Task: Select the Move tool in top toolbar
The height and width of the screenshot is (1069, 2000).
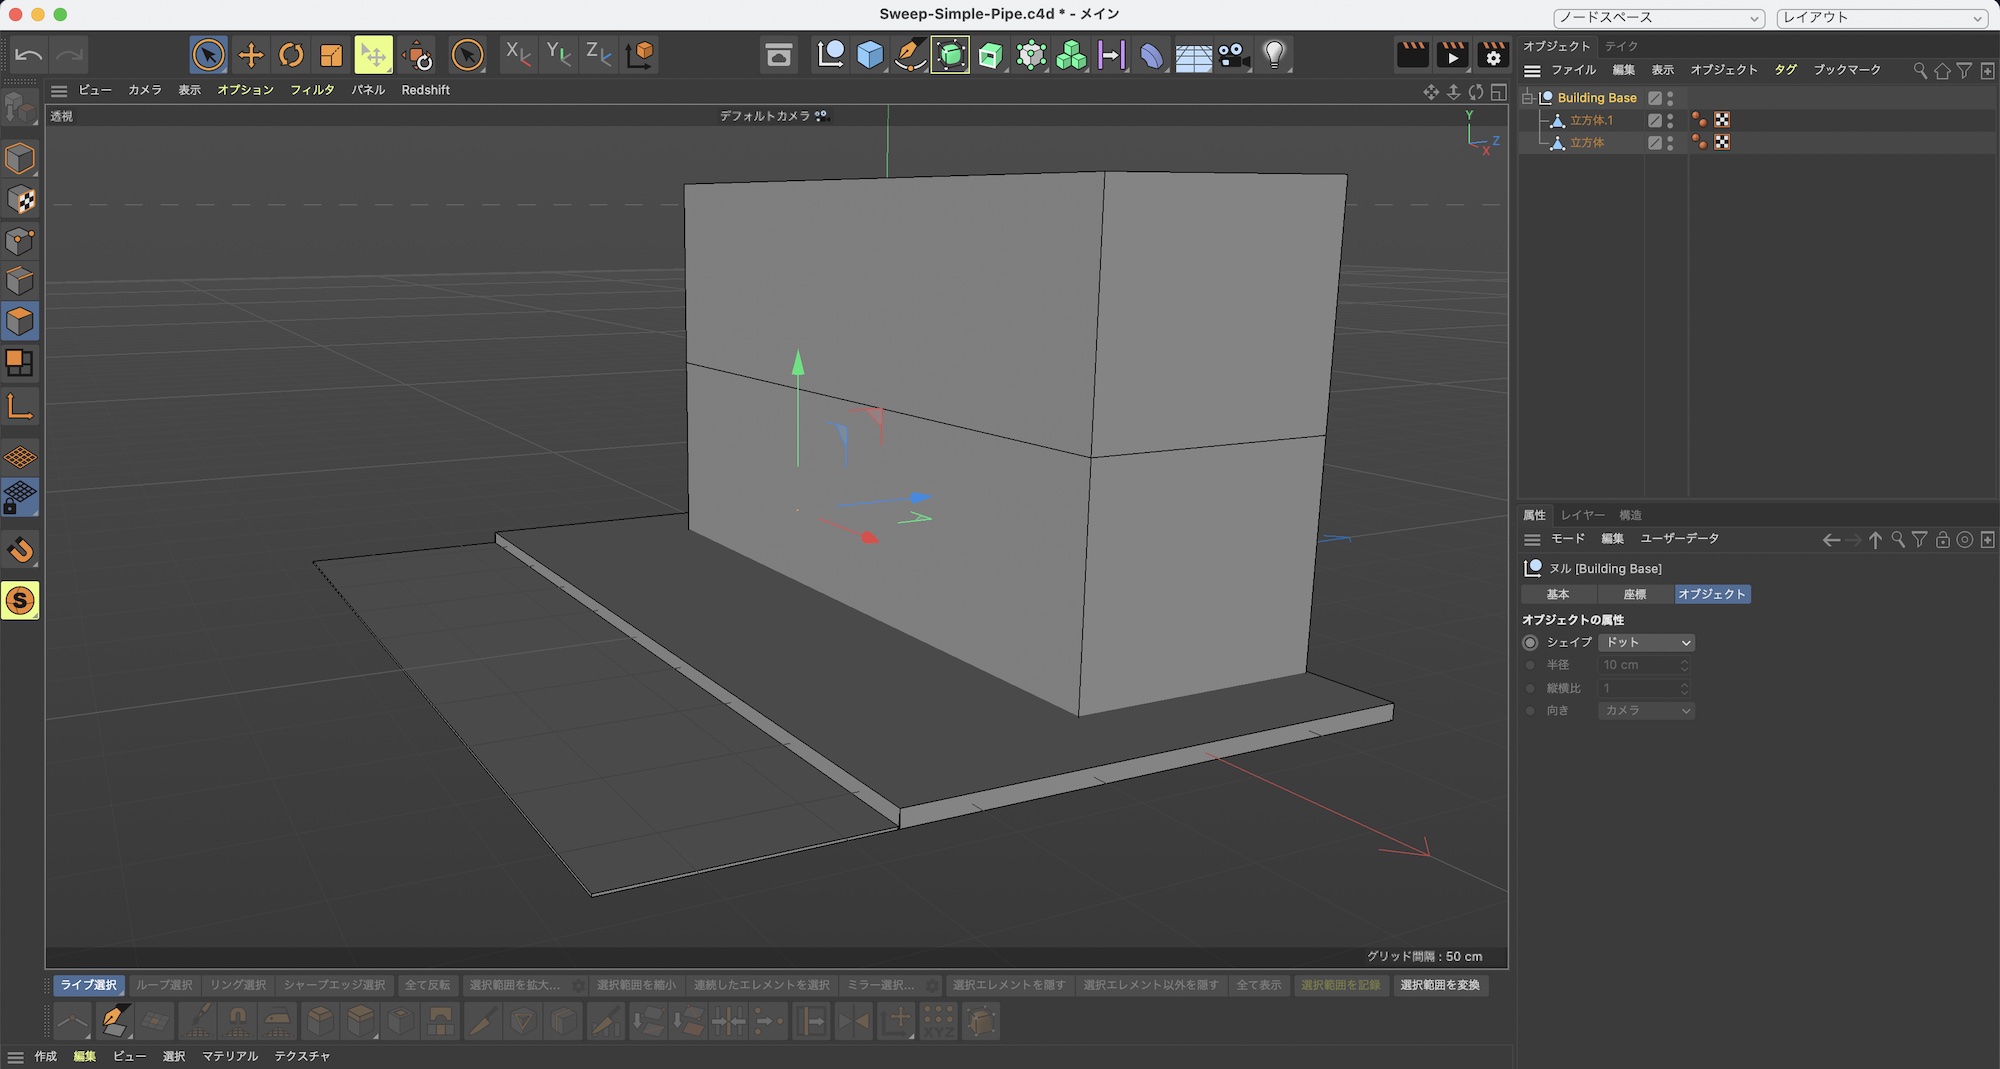Action: (250, 55)
